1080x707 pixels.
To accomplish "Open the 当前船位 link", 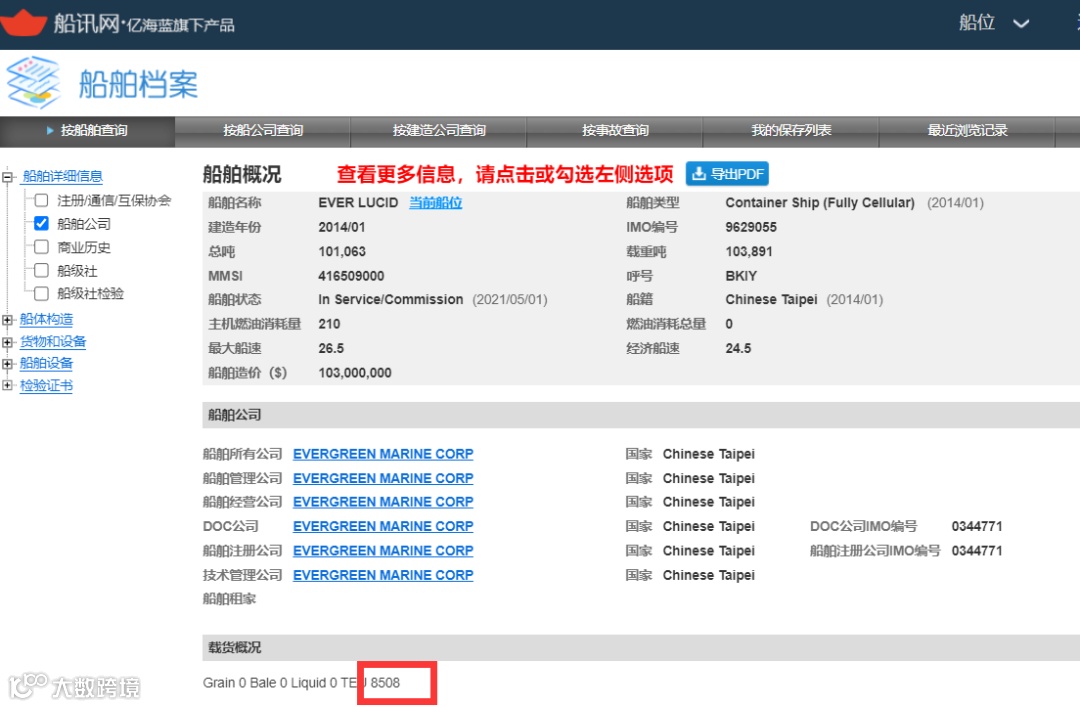I will (435, 203).
